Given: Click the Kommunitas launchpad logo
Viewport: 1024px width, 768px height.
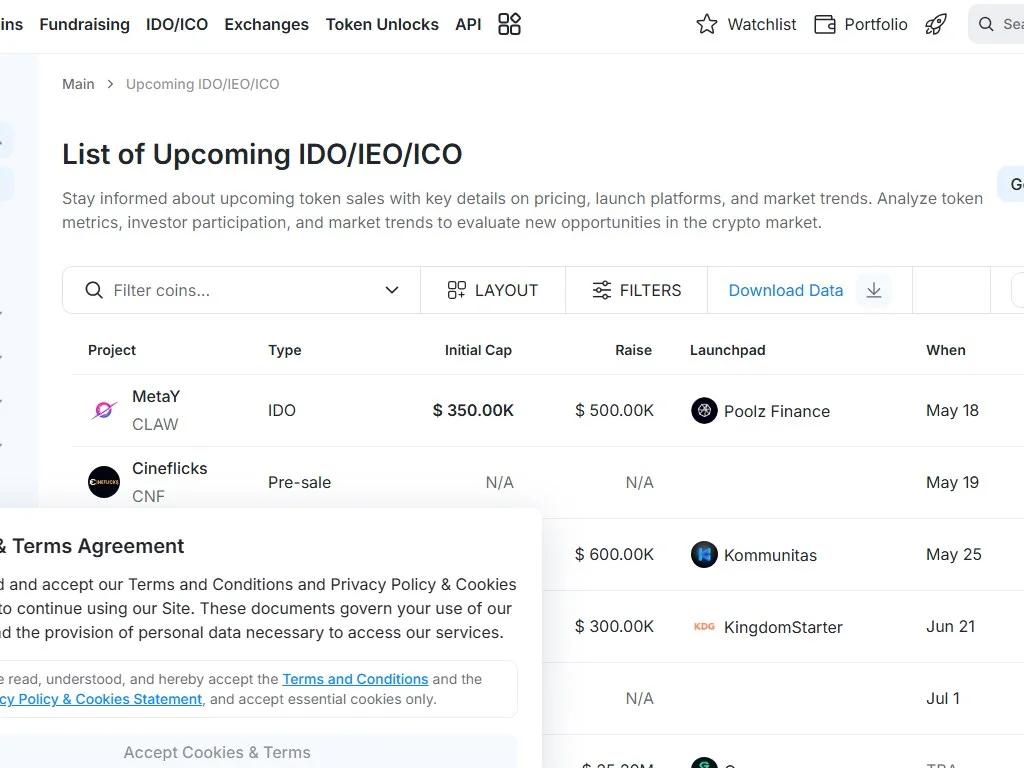Looking at the screenshot, I should 704,554.
